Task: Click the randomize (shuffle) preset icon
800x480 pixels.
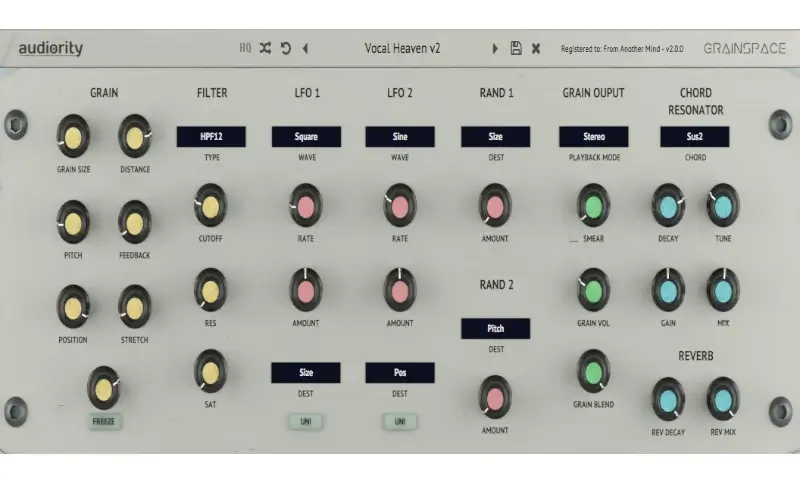Action: 265,48
